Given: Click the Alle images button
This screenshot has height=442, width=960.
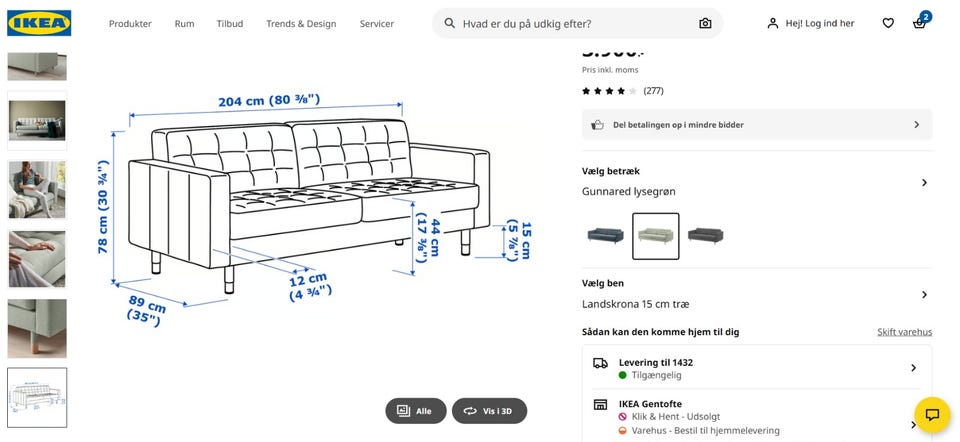Looking at the screenshot, I should (414, 411).
